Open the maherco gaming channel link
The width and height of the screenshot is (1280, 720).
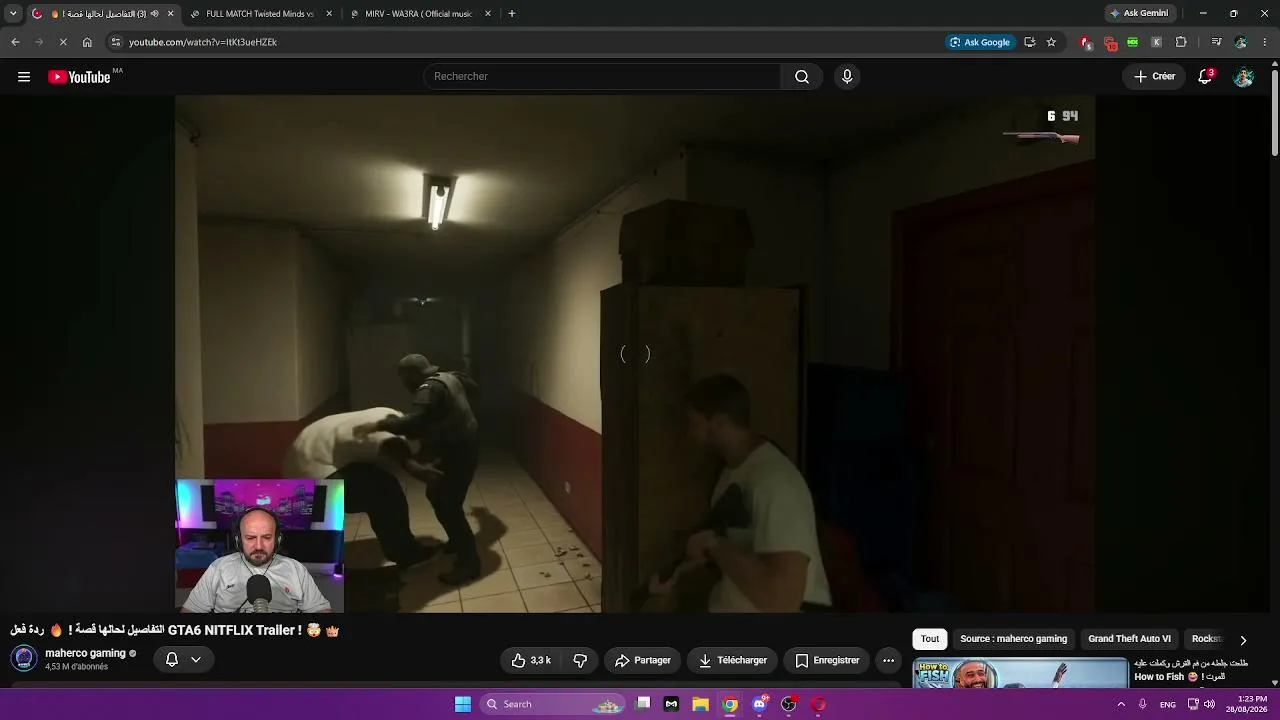tap(85, 653)
